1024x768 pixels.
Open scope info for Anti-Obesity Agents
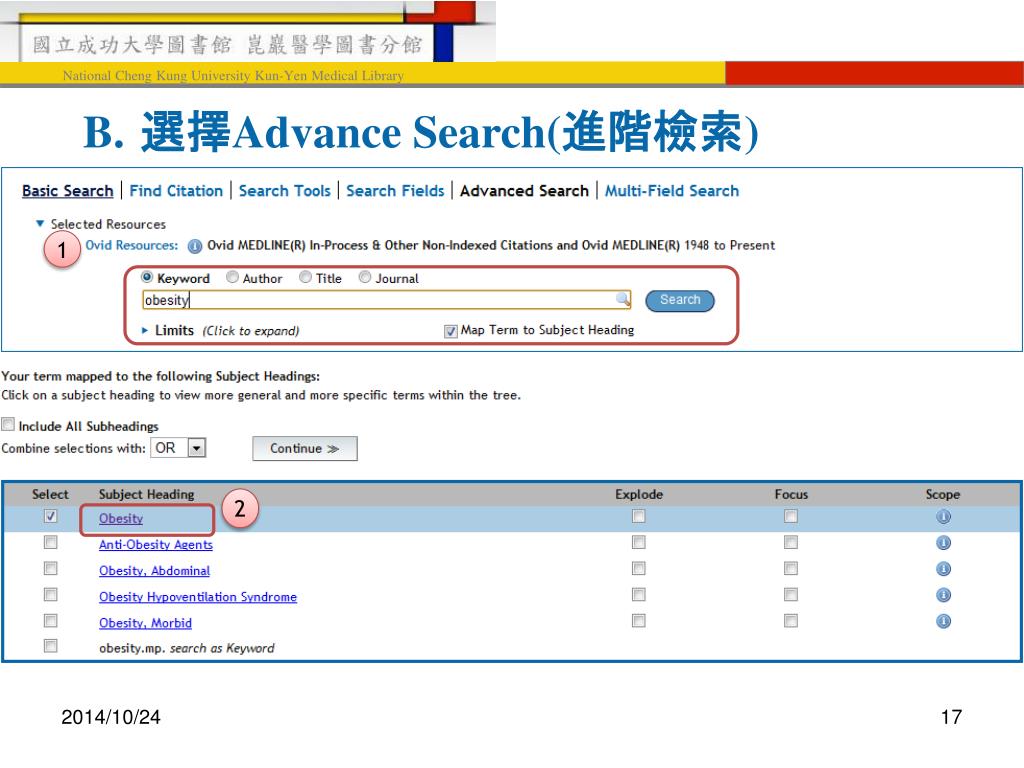(943, 543)
